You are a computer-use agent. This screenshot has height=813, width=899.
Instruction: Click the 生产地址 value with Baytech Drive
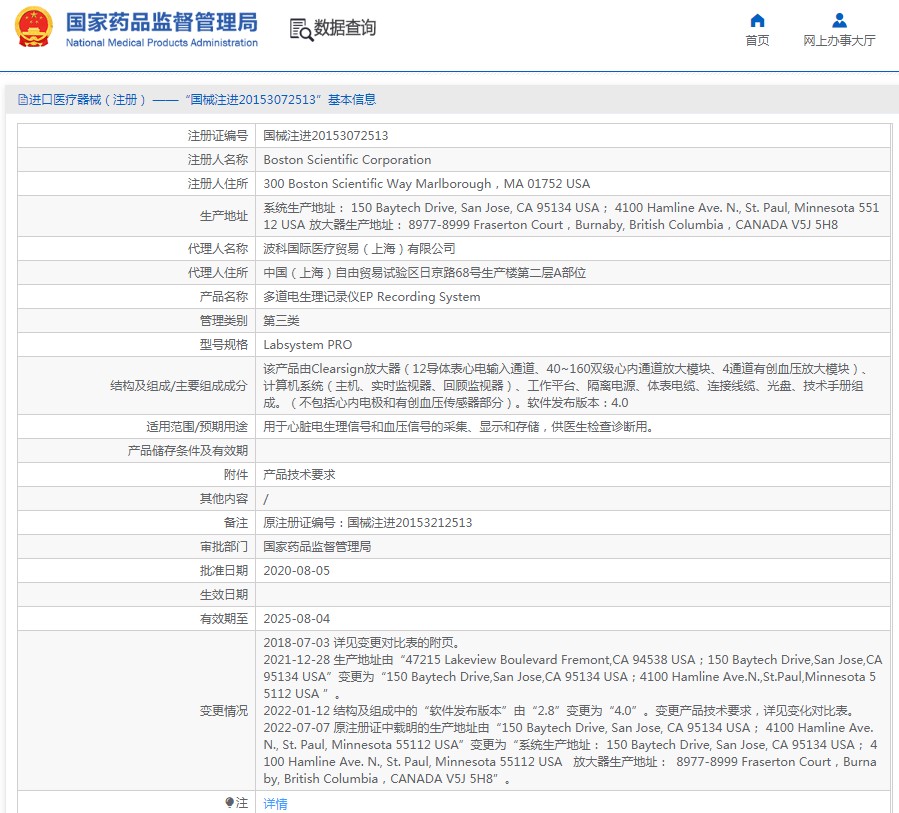pos(571,216)
